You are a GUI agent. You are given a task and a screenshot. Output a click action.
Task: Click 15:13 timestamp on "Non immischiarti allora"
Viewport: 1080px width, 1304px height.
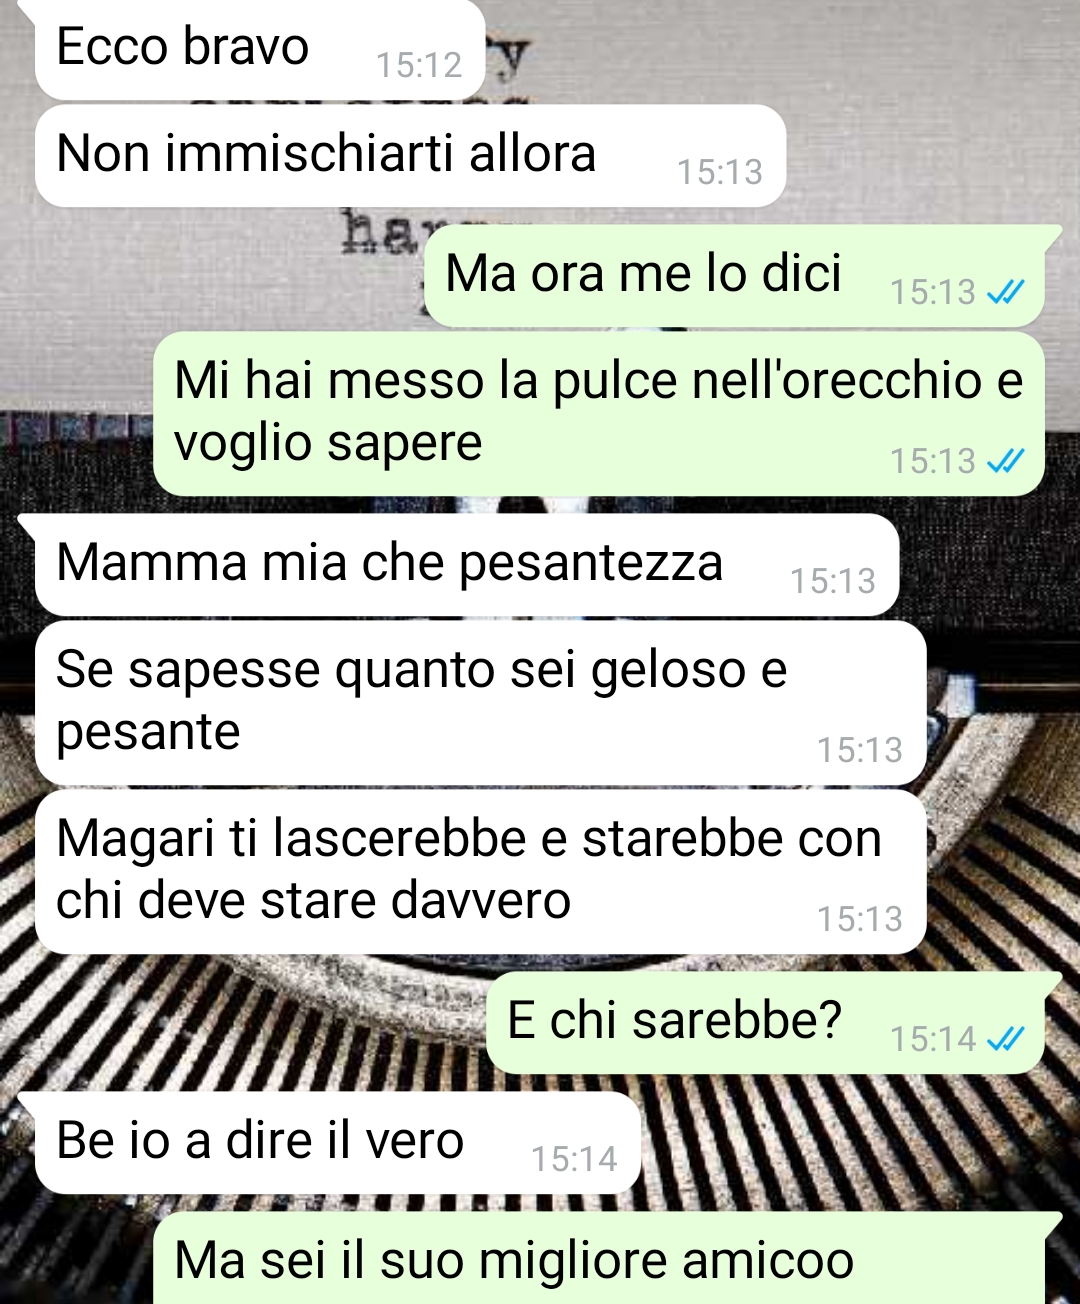(720, 173)
